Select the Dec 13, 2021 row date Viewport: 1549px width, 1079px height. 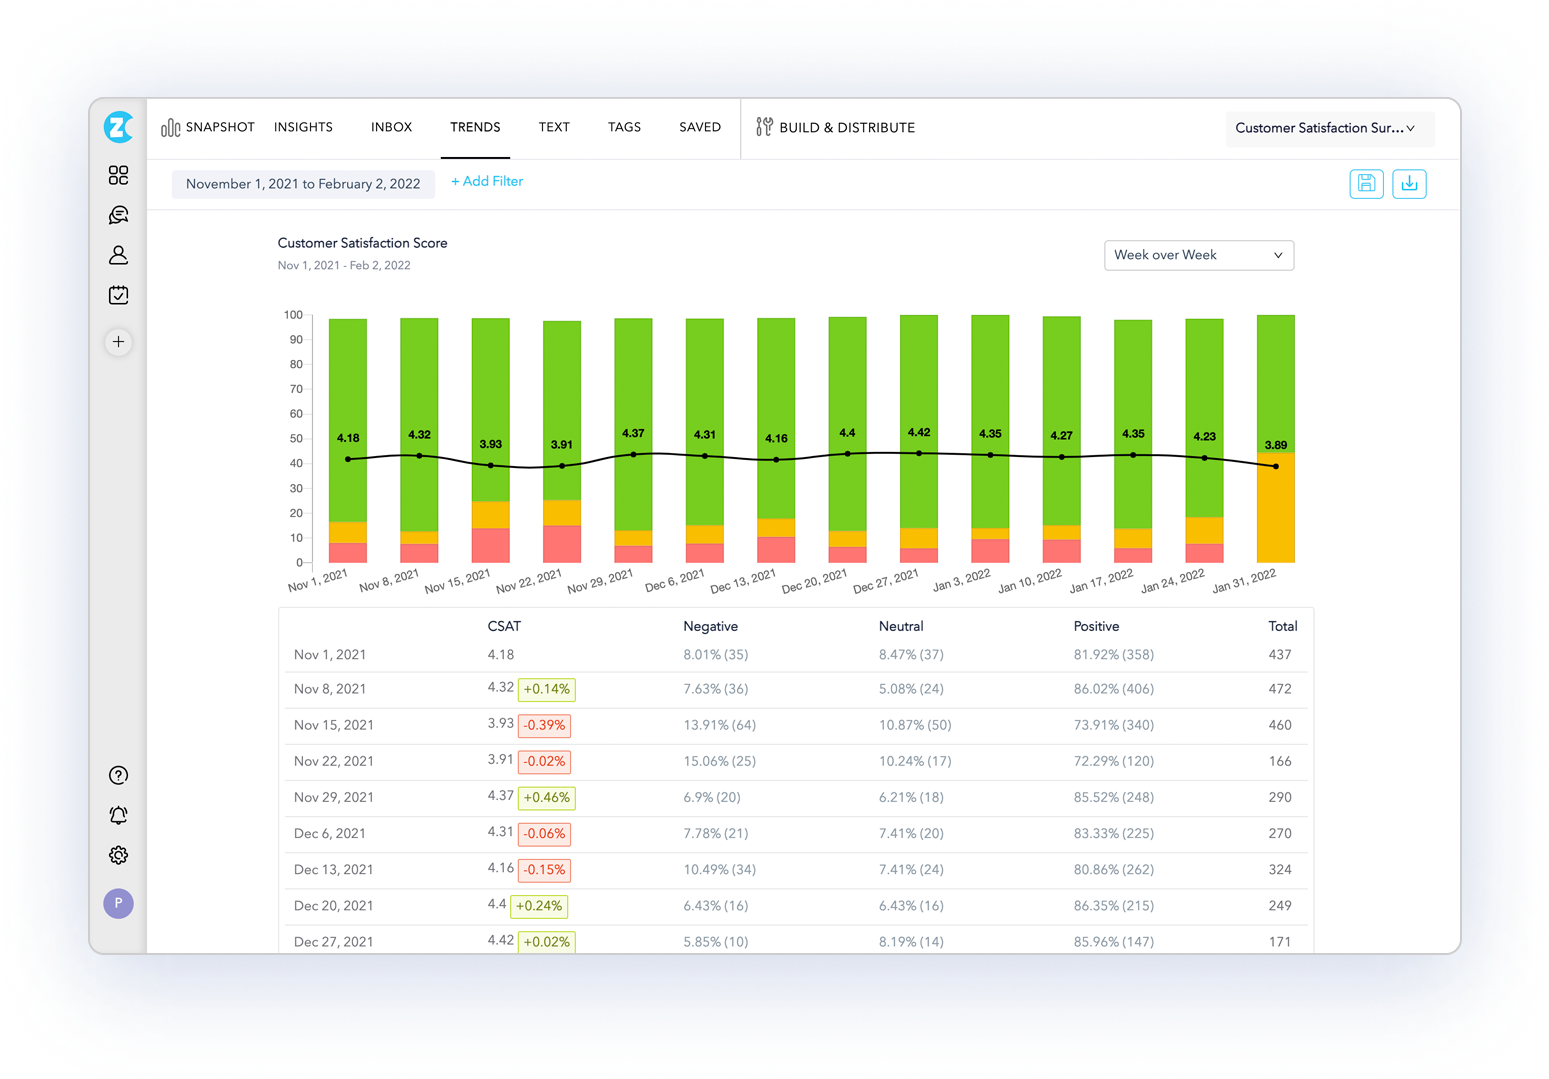point(334,869)
